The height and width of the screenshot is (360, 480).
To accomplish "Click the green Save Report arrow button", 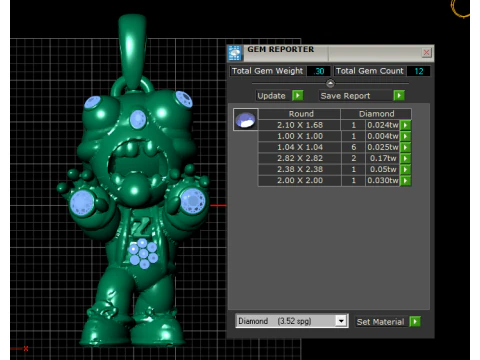I will (x=399, y=96).
